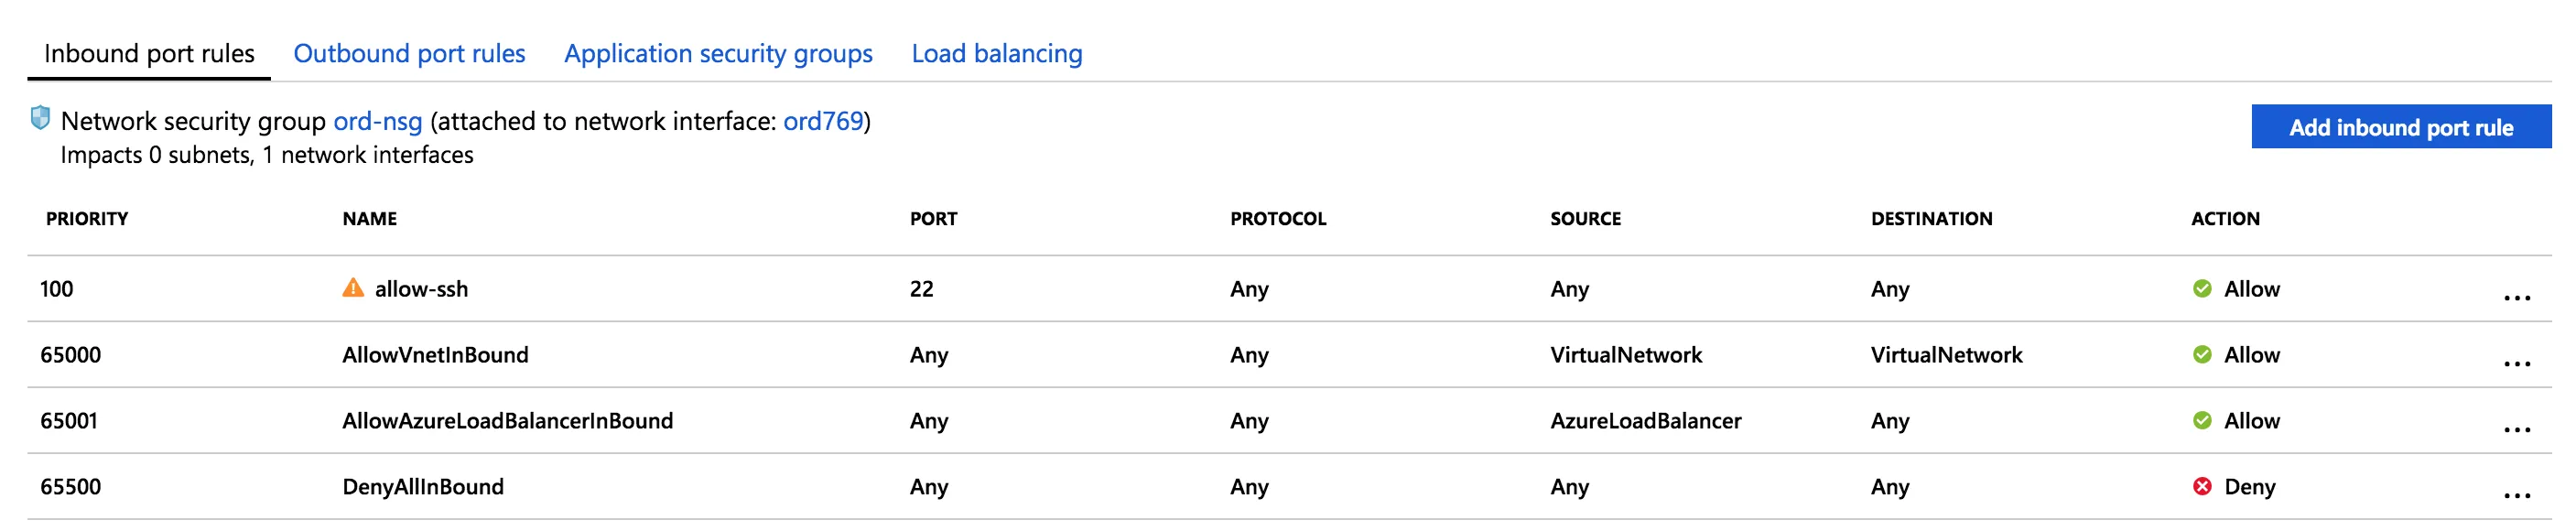Select the DenyAllInBound rule name
Screen dimensions: 2576x531
pyautogui.click(x=423, y=487)
